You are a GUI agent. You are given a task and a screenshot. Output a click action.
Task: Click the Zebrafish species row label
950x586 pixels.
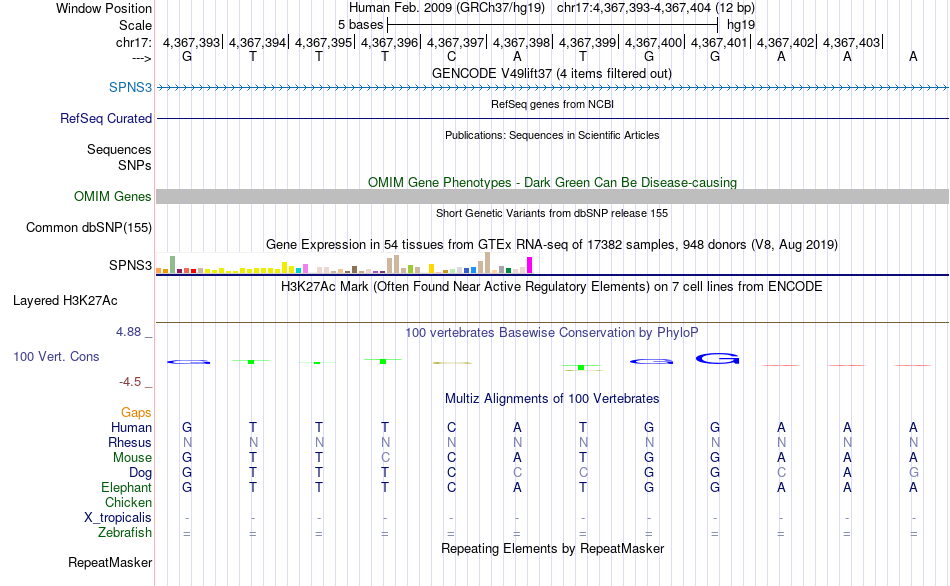click(x=125, y=532)
